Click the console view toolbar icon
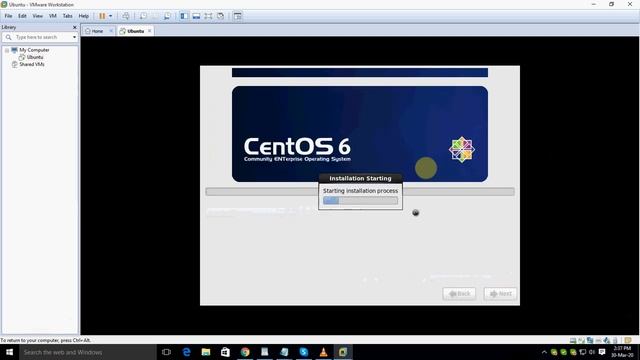Screen dimensions: 640x360 pyautogui.click(x=238, y=16)
